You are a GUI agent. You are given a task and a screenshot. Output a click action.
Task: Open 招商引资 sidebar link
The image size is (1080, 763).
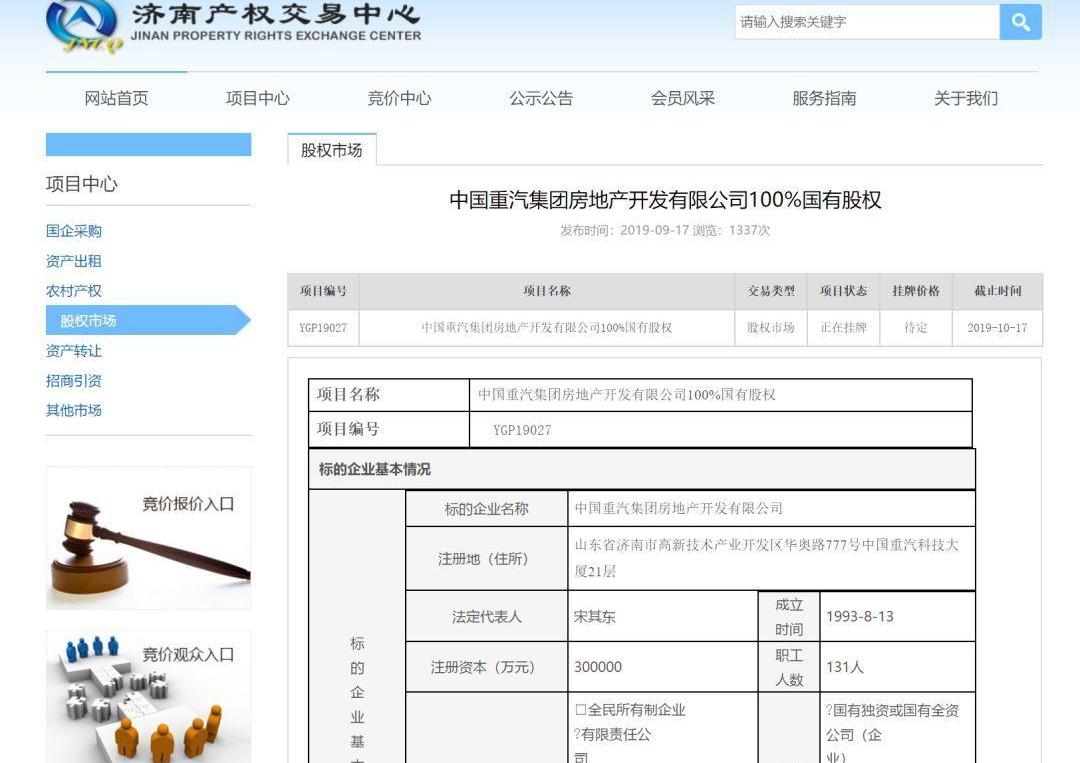point(74,380)
